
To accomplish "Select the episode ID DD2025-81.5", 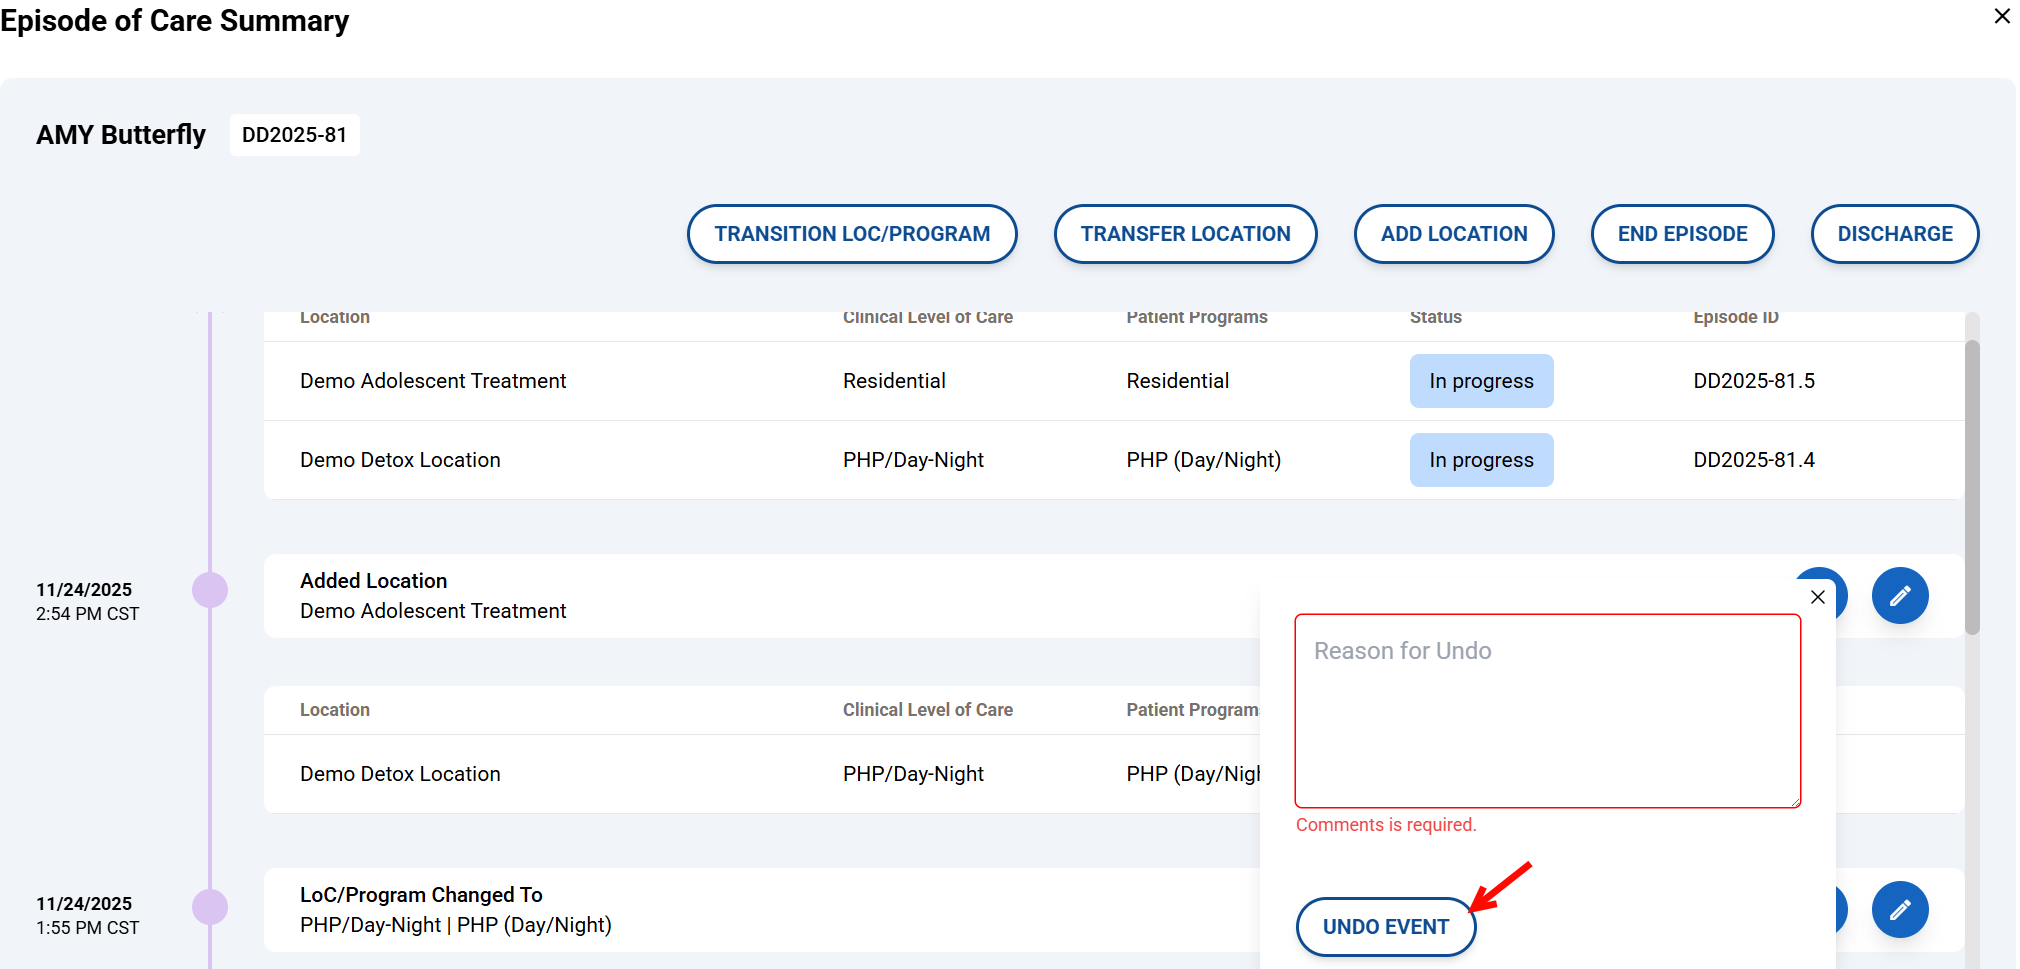I will coord(1753,381).
